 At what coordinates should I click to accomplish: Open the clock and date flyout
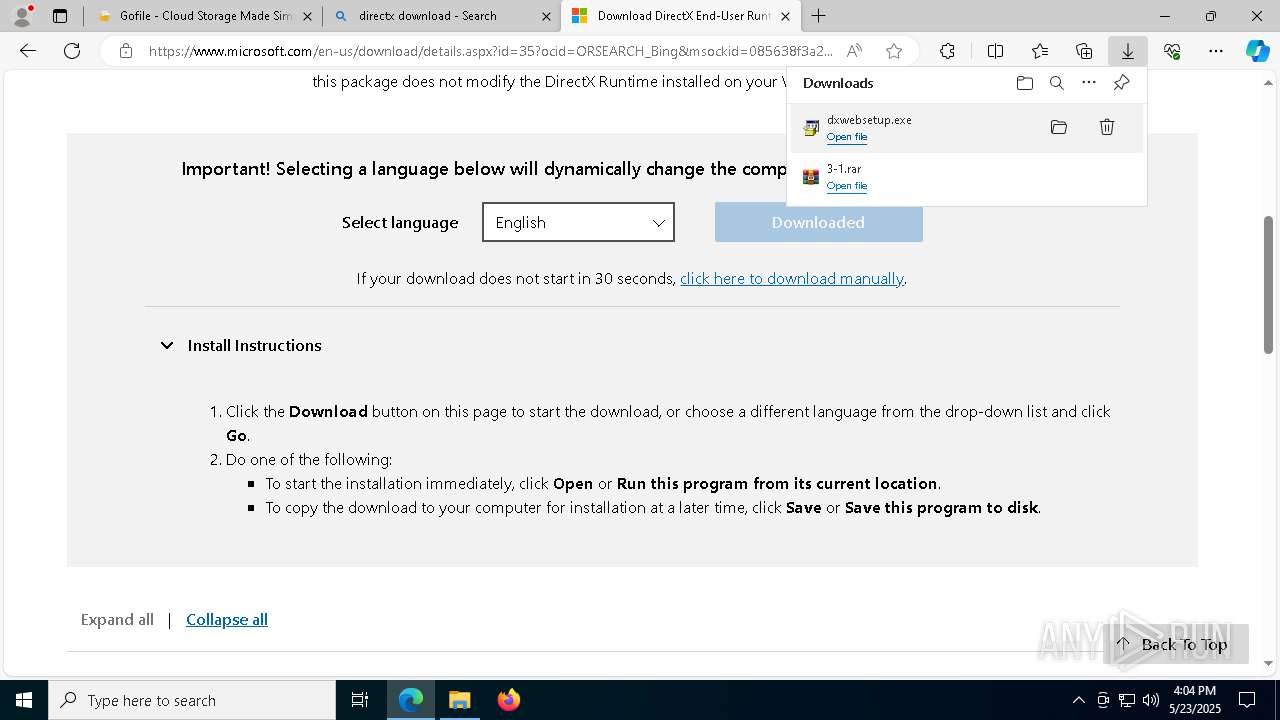pos(1194,700)
